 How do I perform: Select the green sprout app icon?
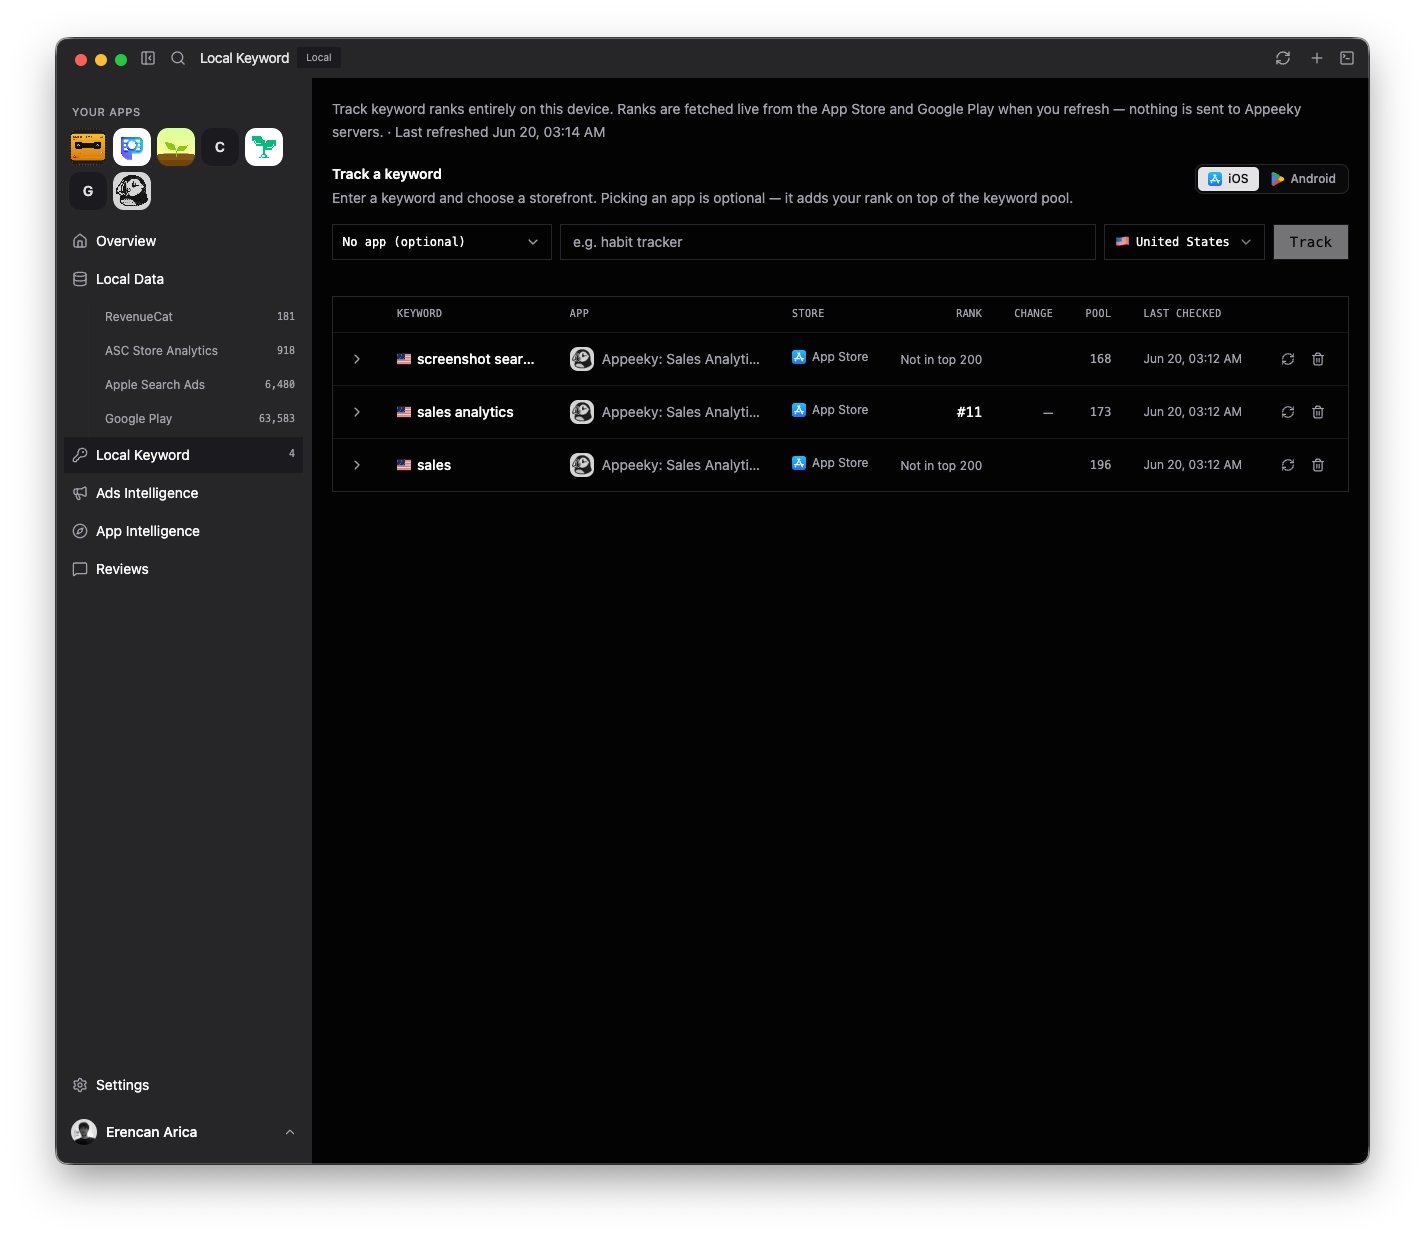coord(176,147)
